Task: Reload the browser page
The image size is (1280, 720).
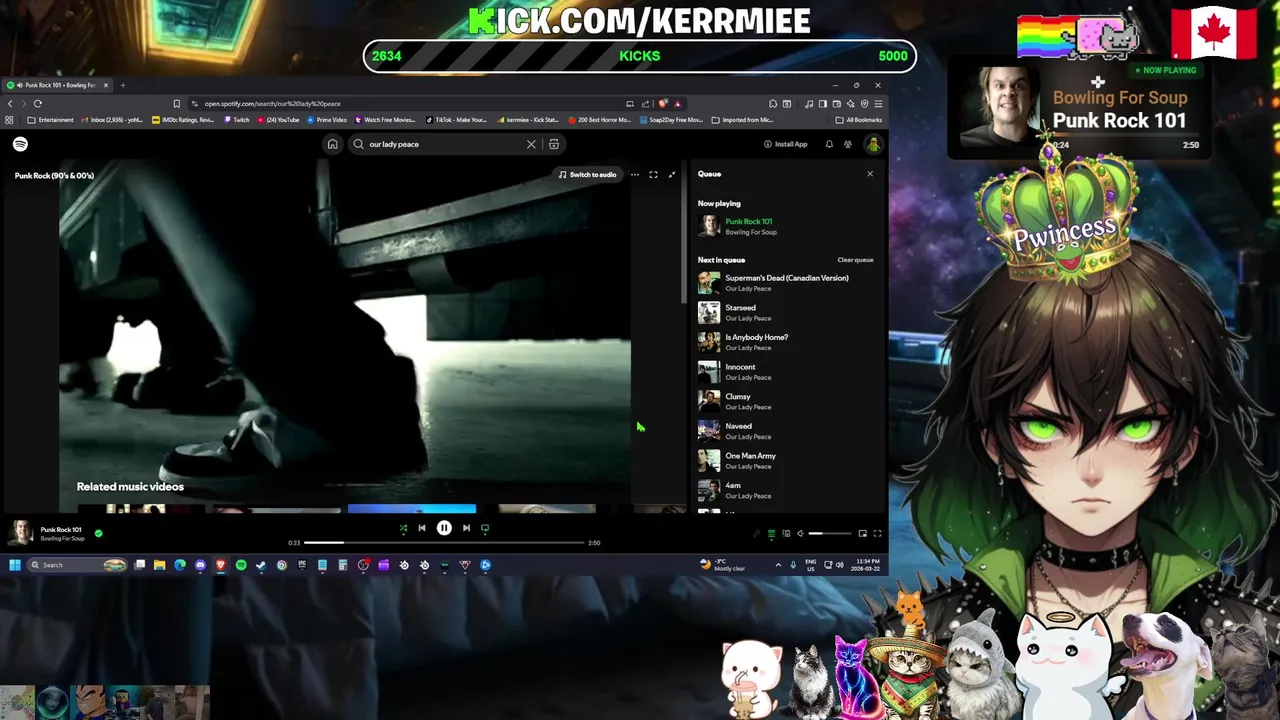Action: pos(38,103)
